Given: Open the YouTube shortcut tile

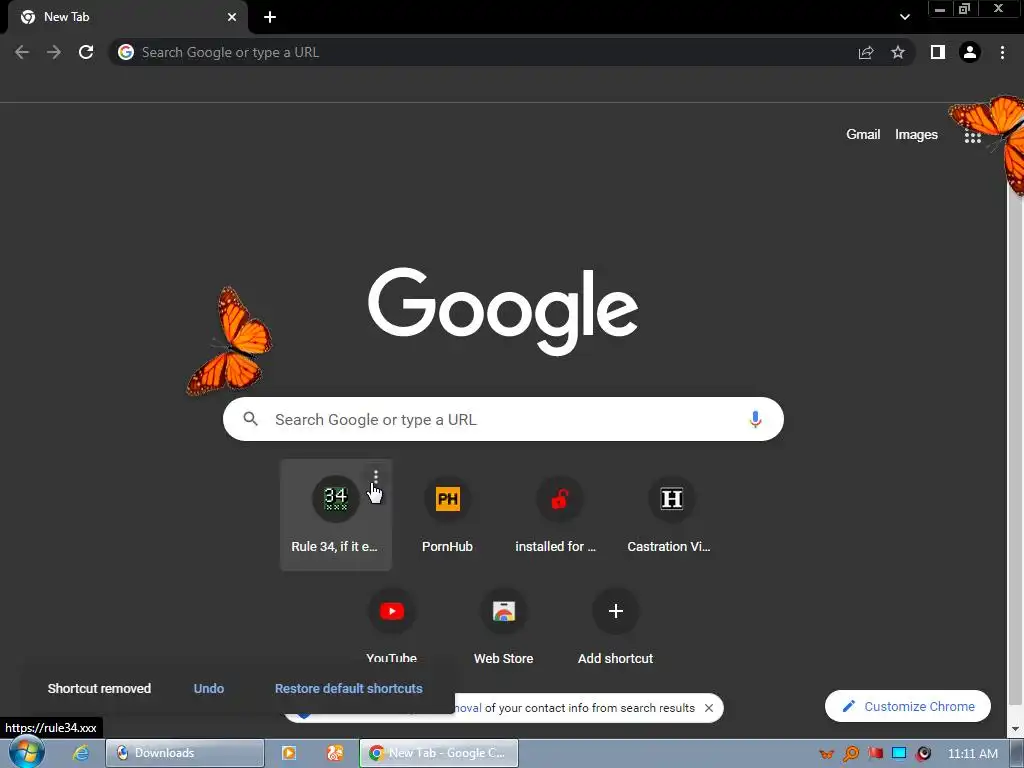Looking at the screenshot, I should [391, 628].
